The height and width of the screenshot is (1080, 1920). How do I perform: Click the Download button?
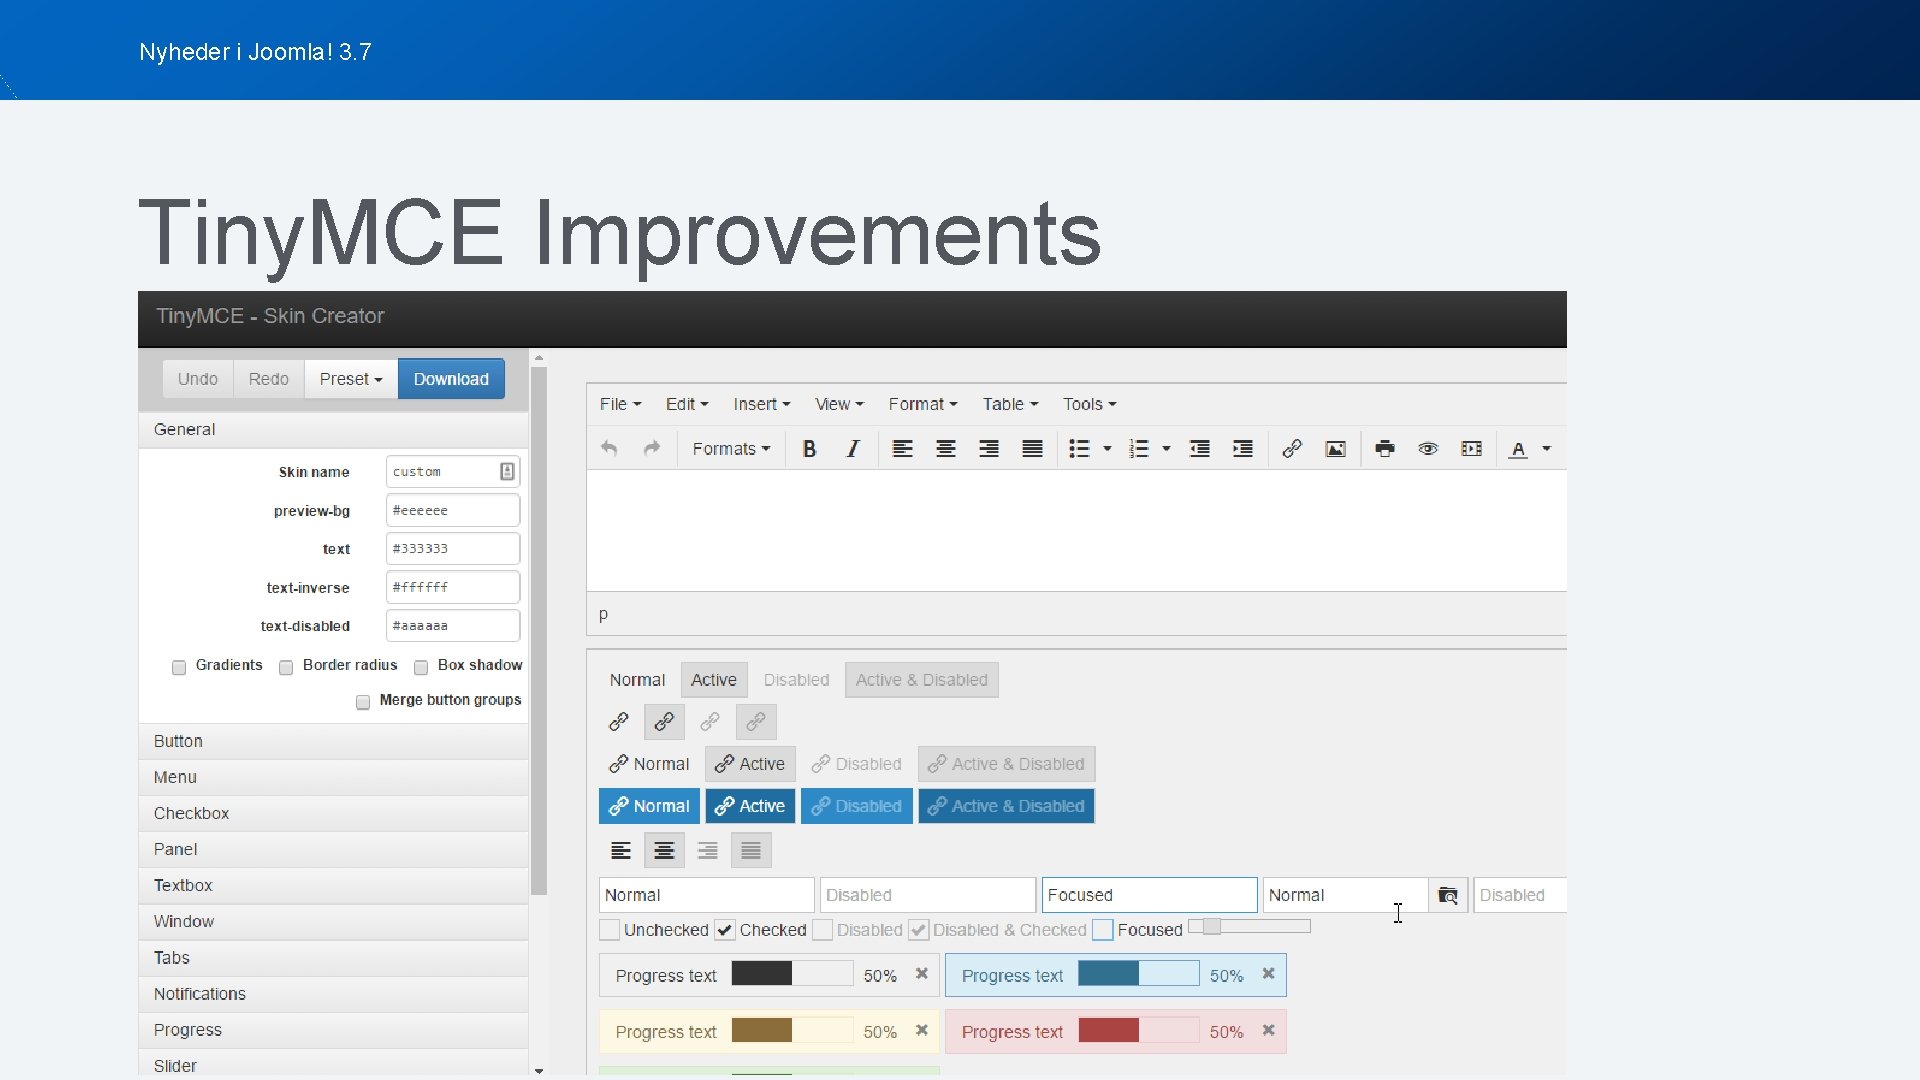(x=451, y=379)
